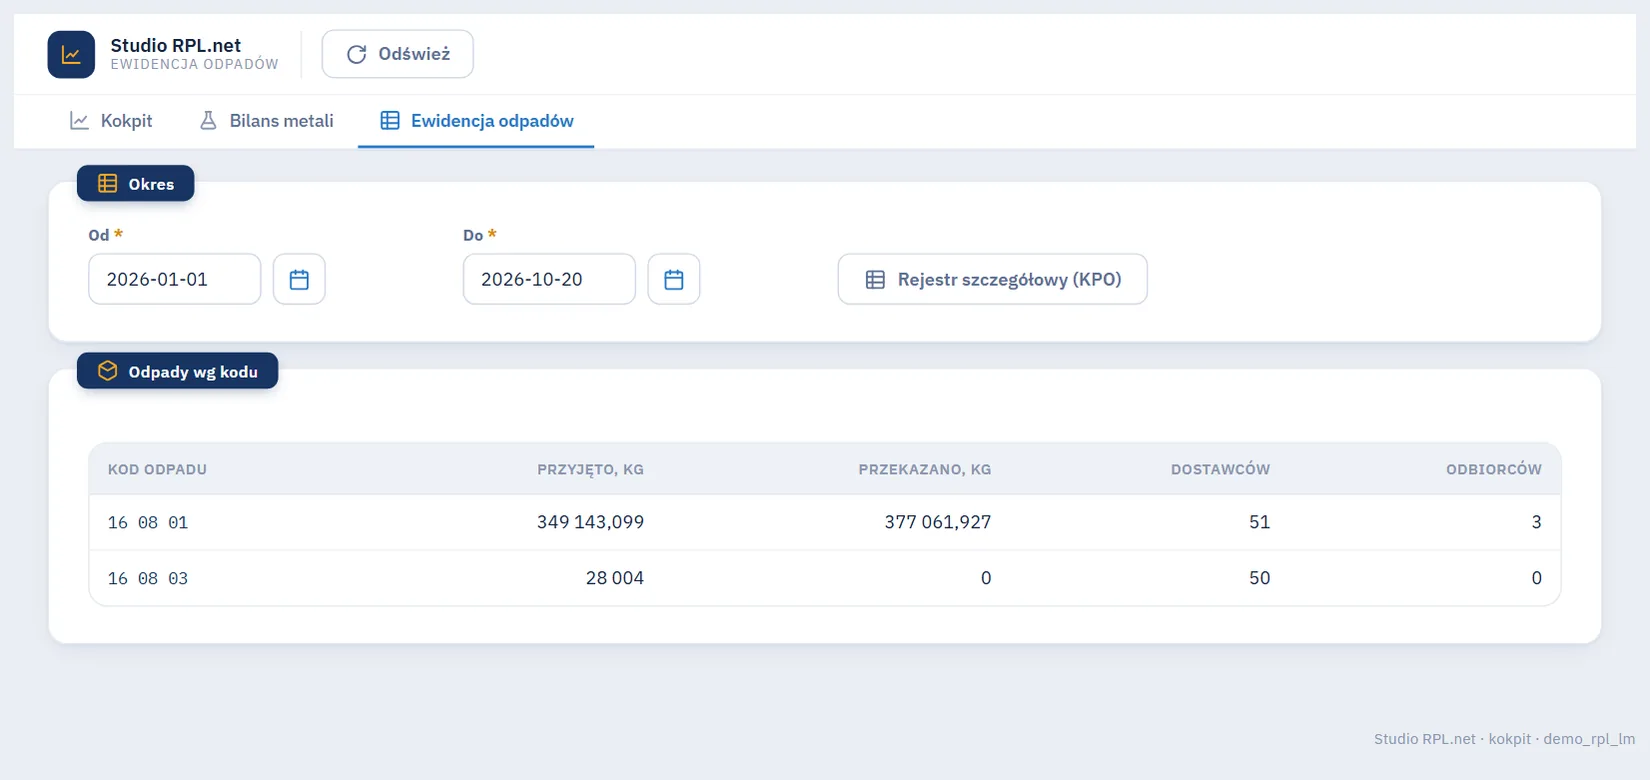Select waste code 16 08 03 row
Viewport: 1650px width, 780px height.
click(x=825, y=578)
